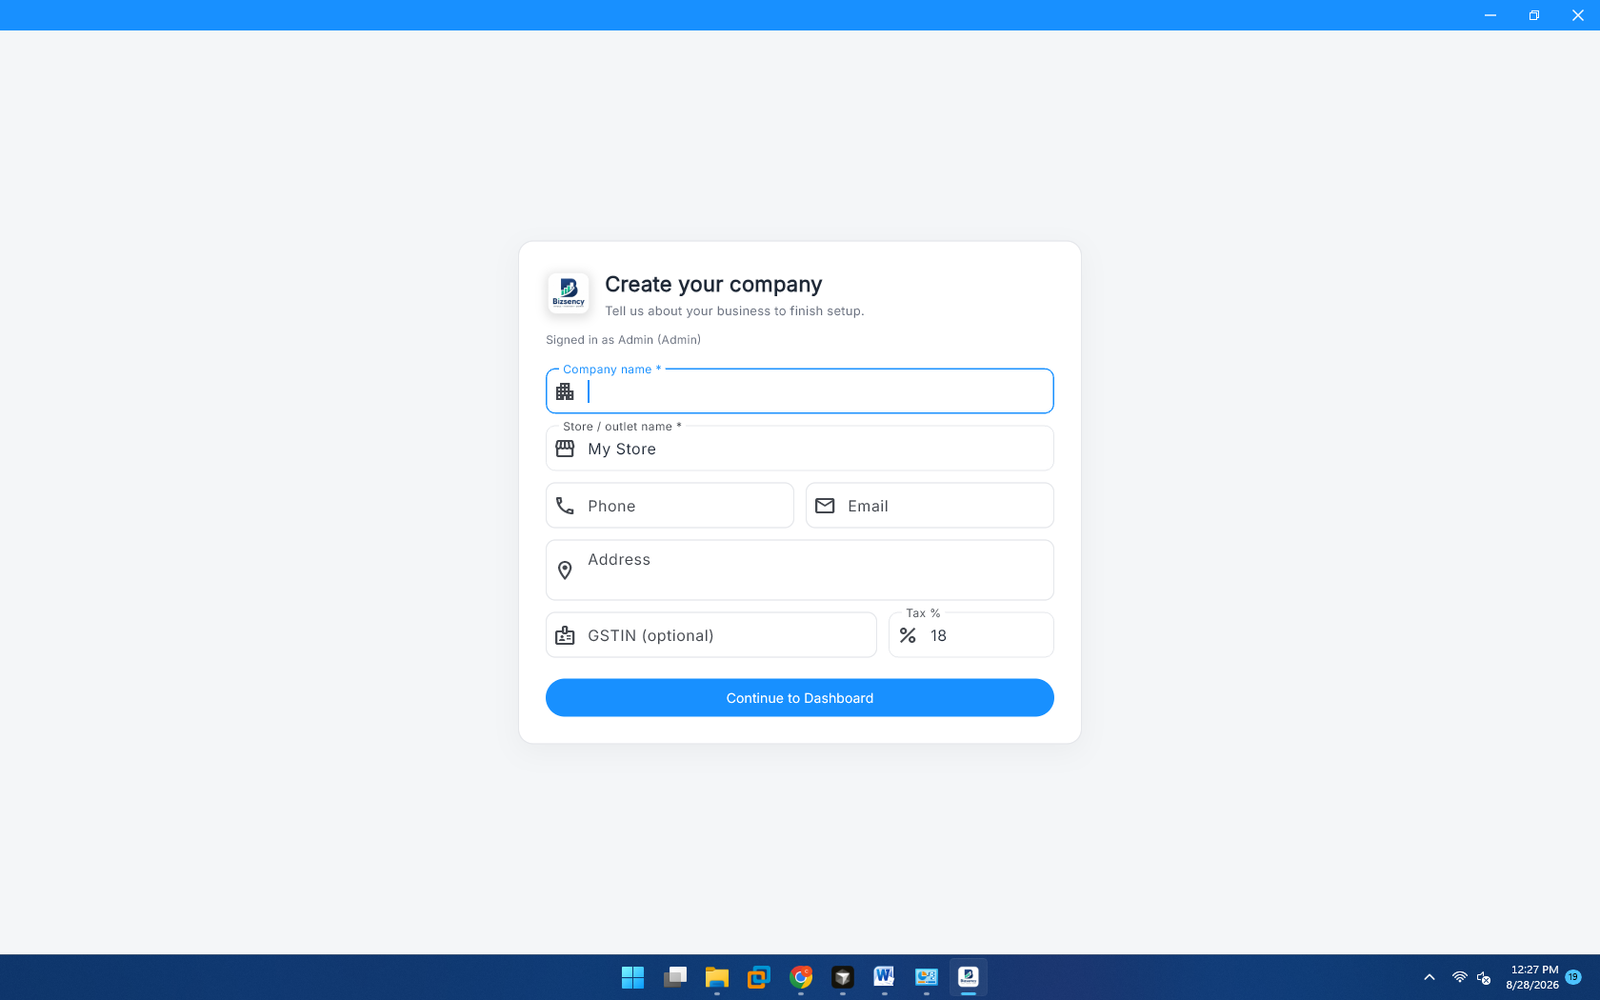Open Google Chrome from taskbar
Screen dimensions: 1600x1000
coord(801,977)
